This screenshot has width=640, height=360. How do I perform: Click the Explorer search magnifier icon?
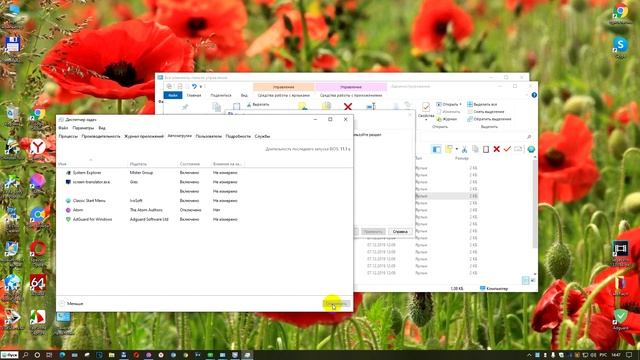[529, 137]
